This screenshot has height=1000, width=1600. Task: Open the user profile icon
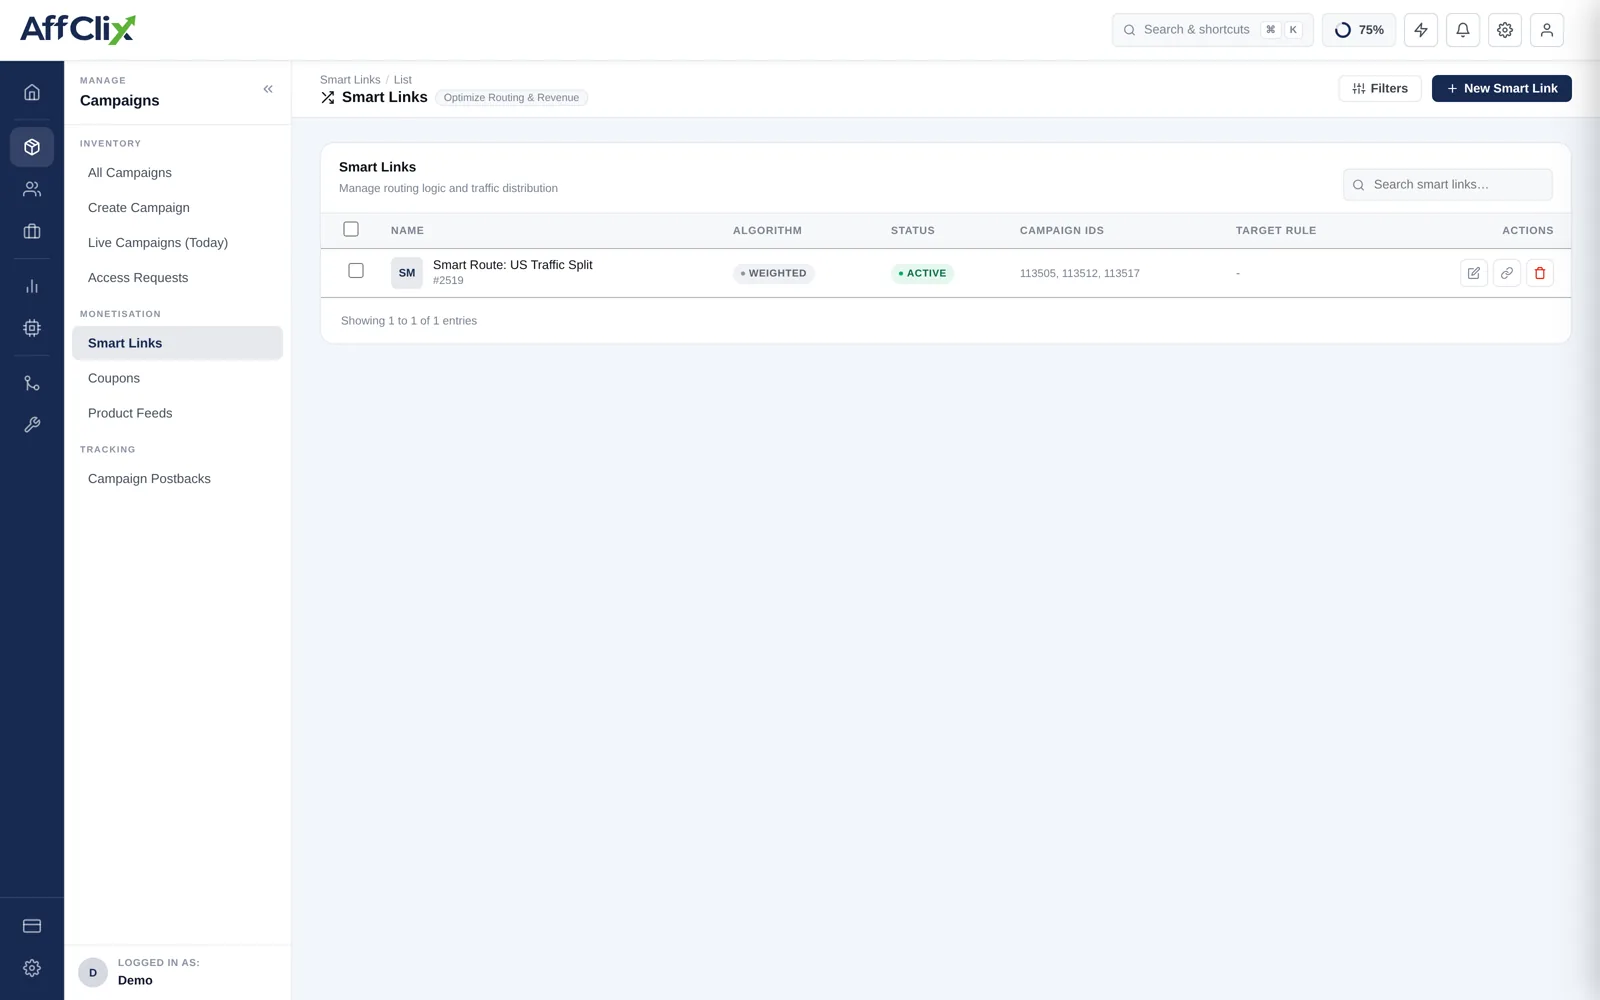(1547, 30)
